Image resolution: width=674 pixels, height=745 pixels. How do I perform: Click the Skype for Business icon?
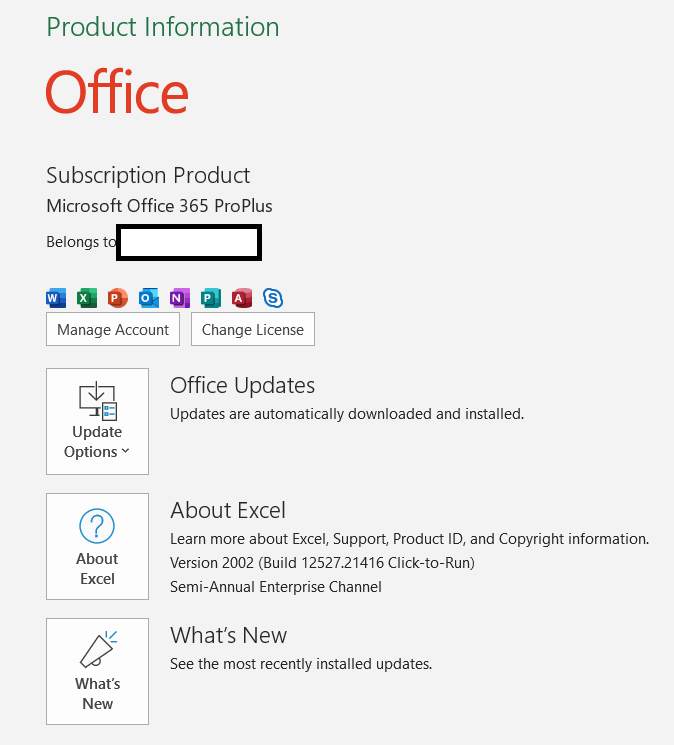[273, 298]
